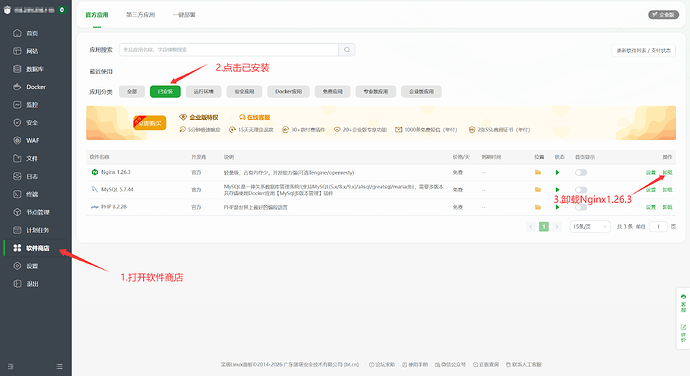690x376 pixels.
Task: Click 卸载 uninstall for MySQL 5.7.44
Action: pos(668,190)
